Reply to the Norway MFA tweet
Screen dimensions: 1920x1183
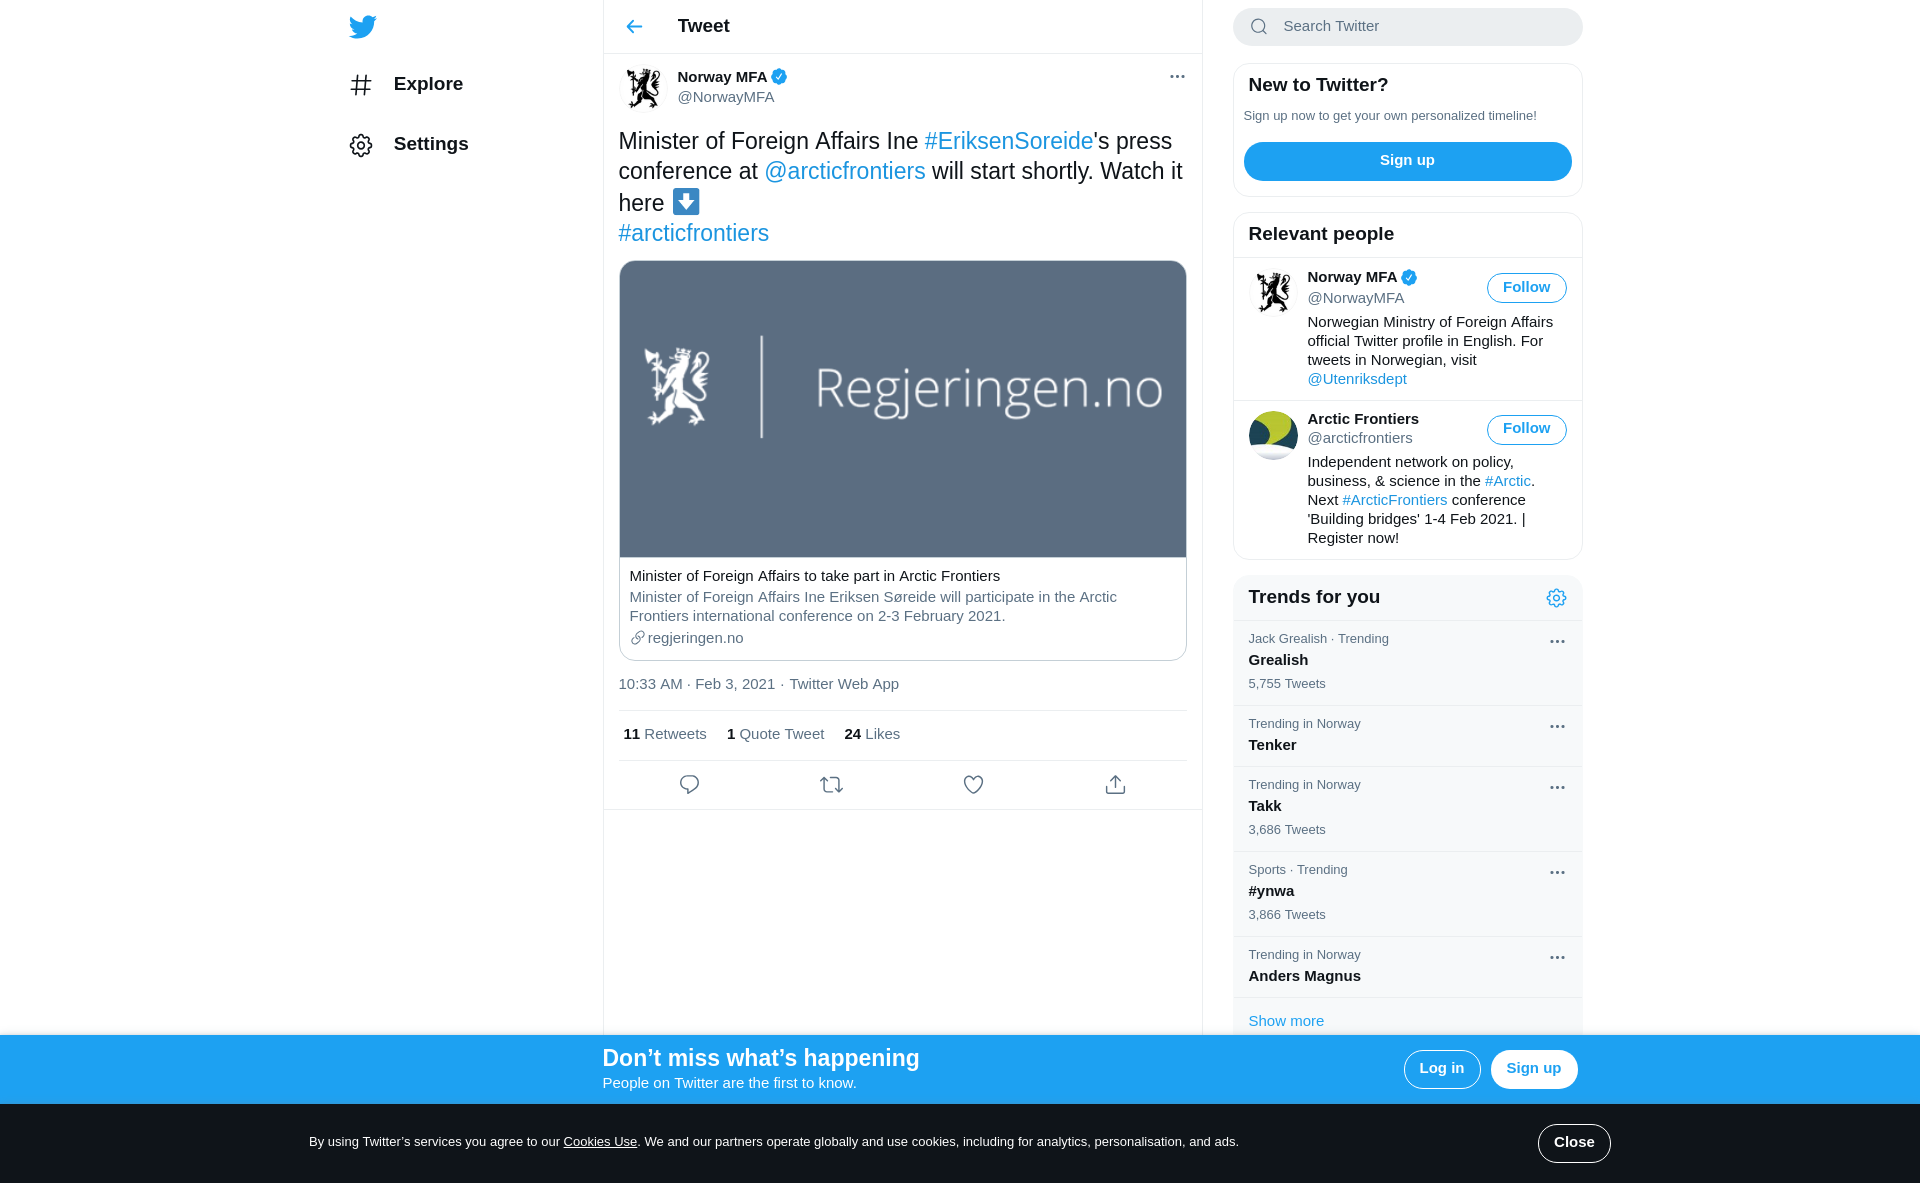click(x=689, y=785)
